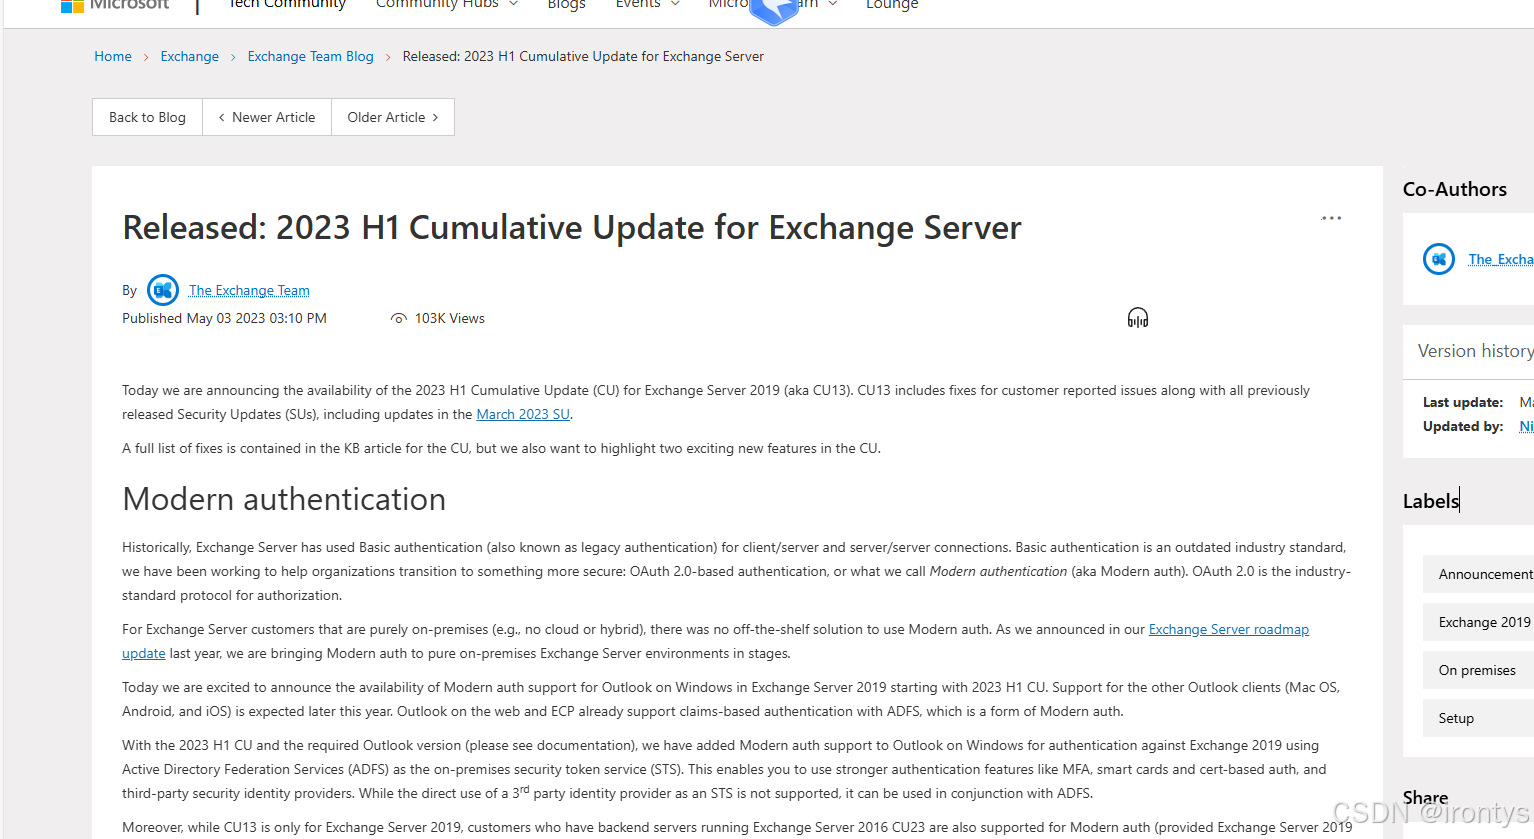This screenshot has width=1534, height=839.
Task: Open the Exchange Team Blog breadcrumb
Action: tap(310, 56)
